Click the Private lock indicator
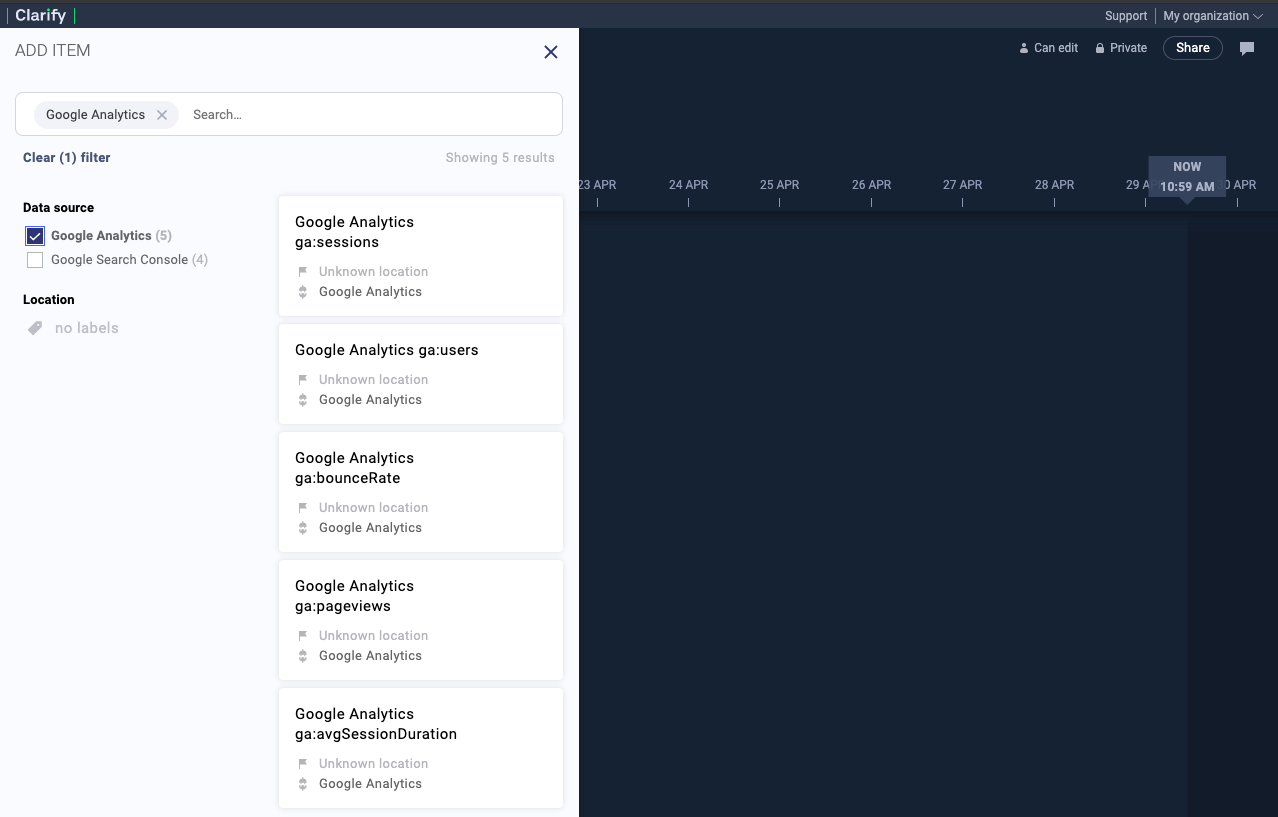 [x=1121, y=48]
